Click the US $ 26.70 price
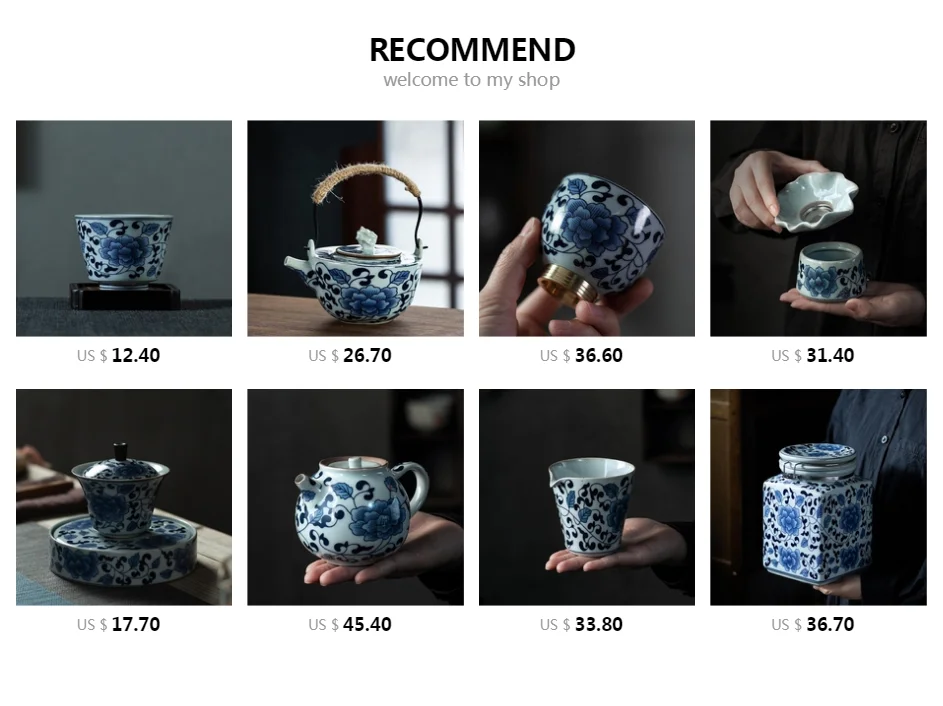This screenshot has height=706, width=943. click(350, 355)
